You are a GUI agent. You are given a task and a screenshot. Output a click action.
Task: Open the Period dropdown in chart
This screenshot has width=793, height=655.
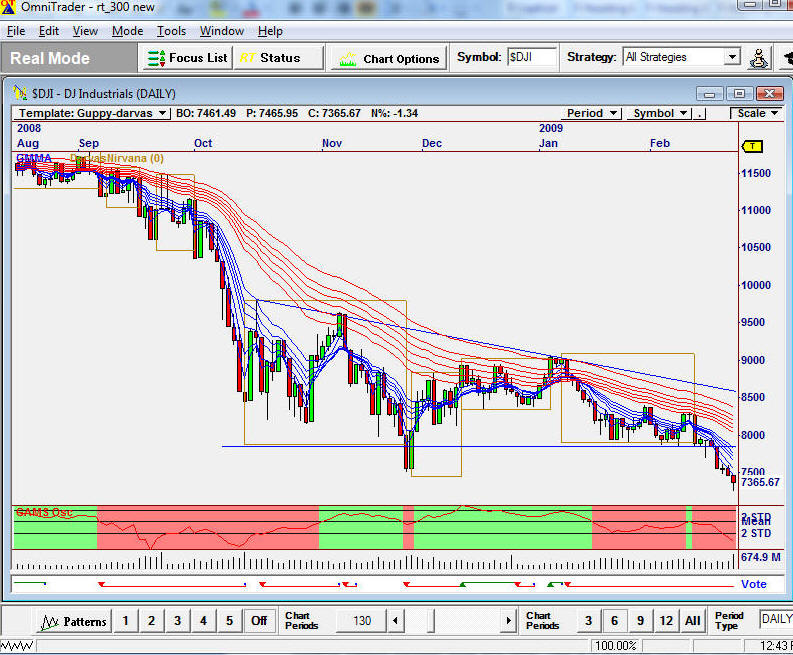coord(591,113)
